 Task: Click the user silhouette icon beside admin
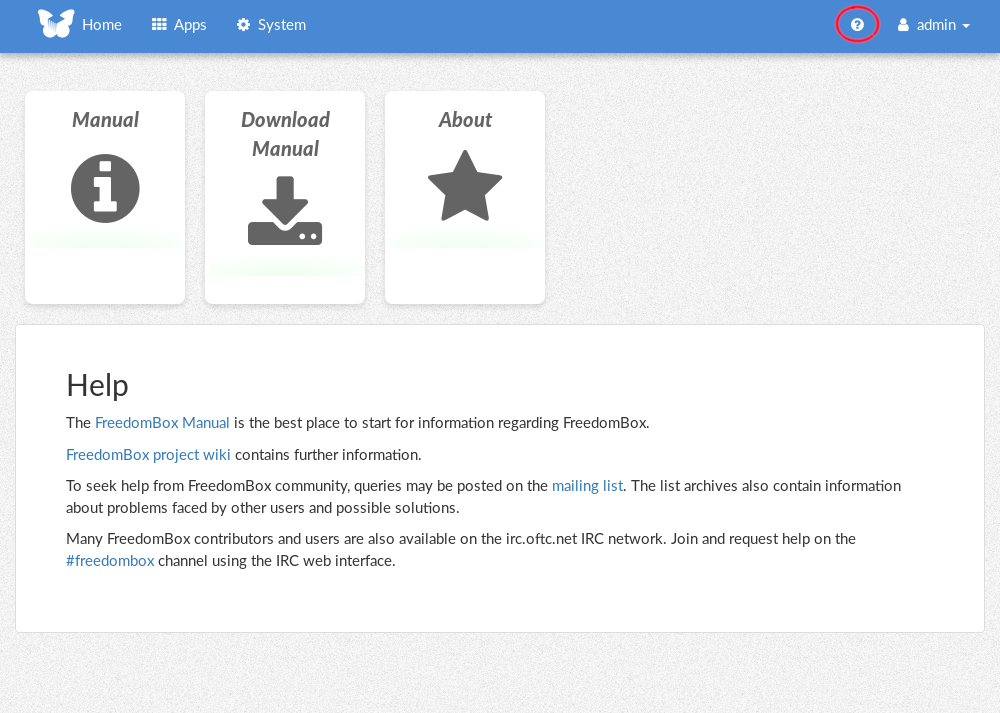tap(903, 25)
